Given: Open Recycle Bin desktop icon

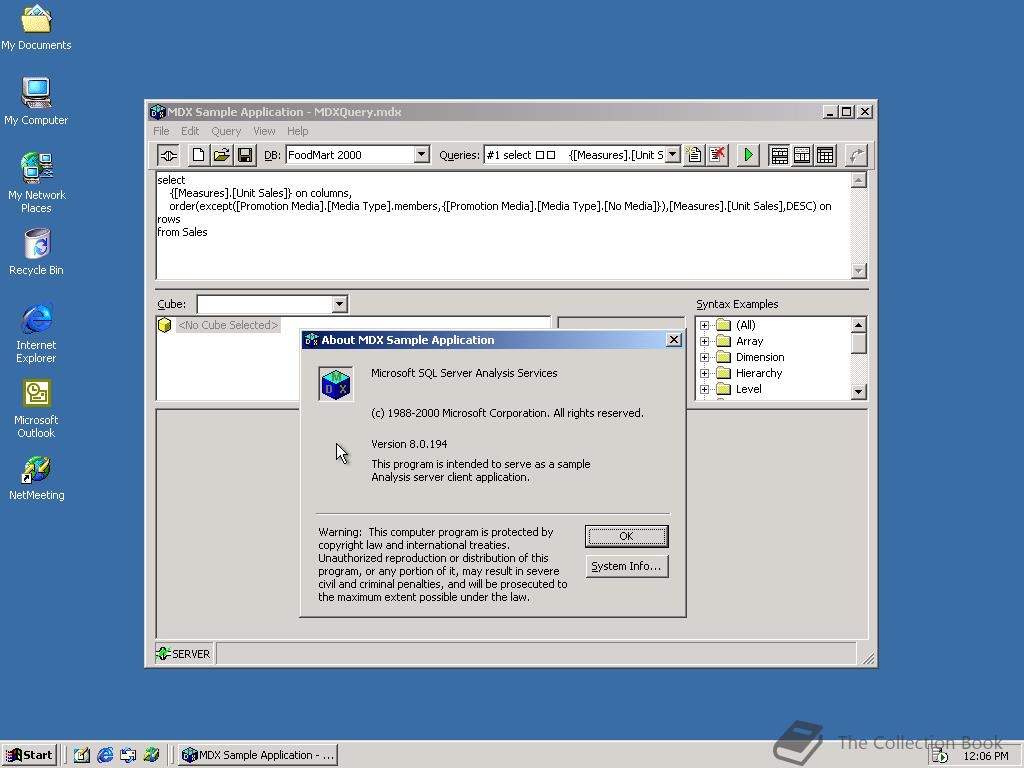Looking at the screenshot, I should [x=36, y=252].
